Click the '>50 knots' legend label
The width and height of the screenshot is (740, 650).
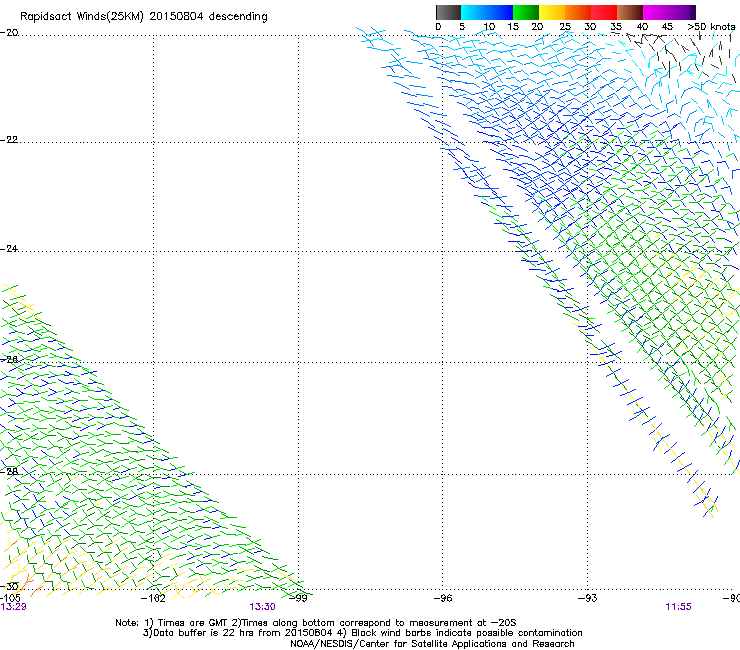[711, 27]
